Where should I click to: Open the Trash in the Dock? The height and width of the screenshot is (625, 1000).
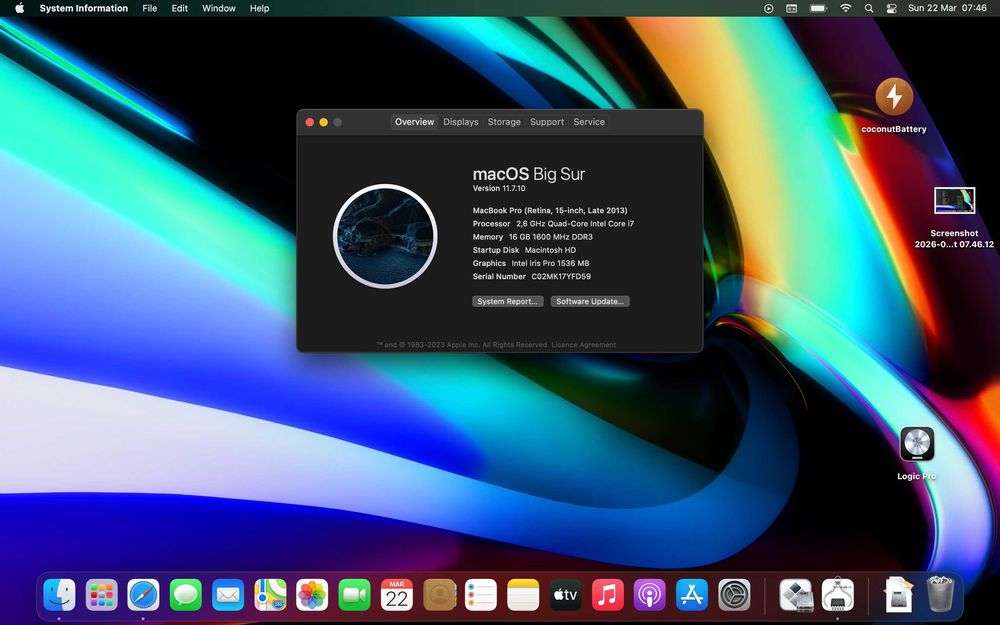click(x=939, y=594)
